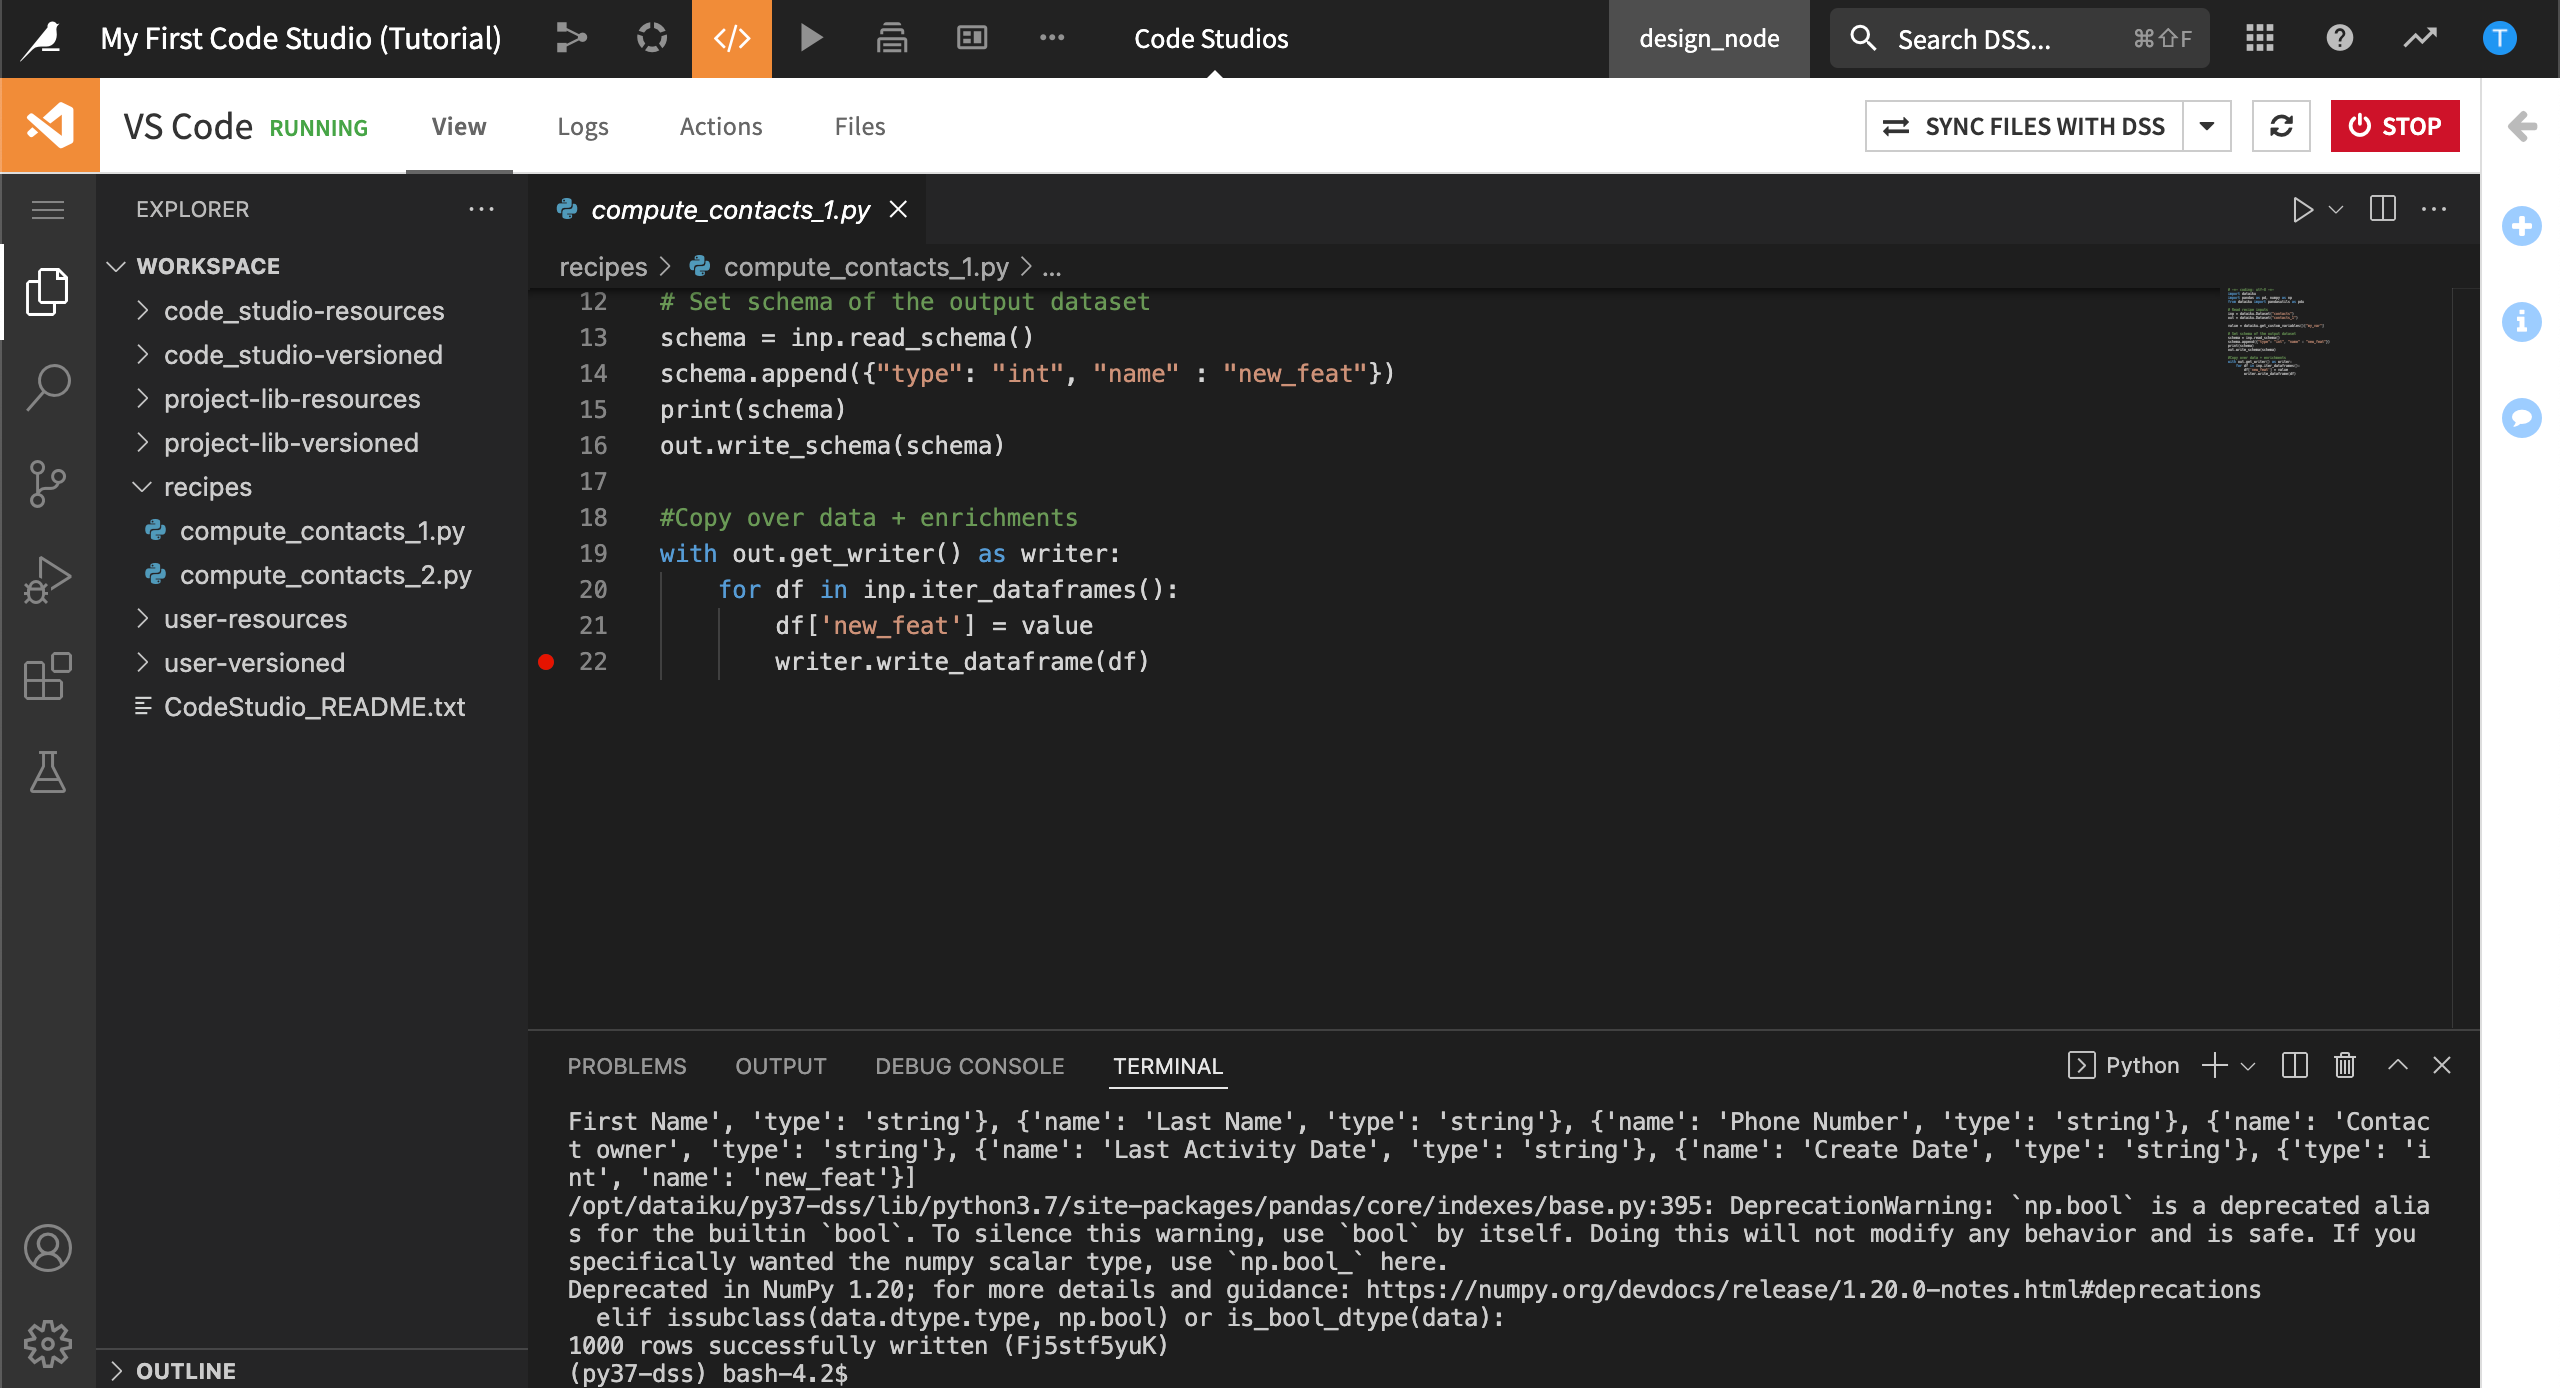Open the Search magnifier in activity bar

coord(48,387)
